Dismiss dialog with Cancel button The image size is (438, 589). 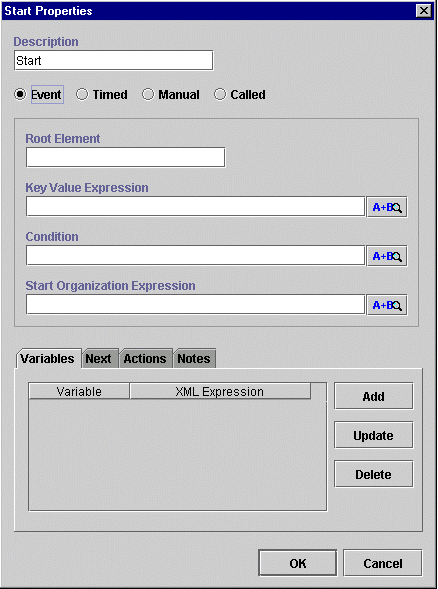point(383,563)
